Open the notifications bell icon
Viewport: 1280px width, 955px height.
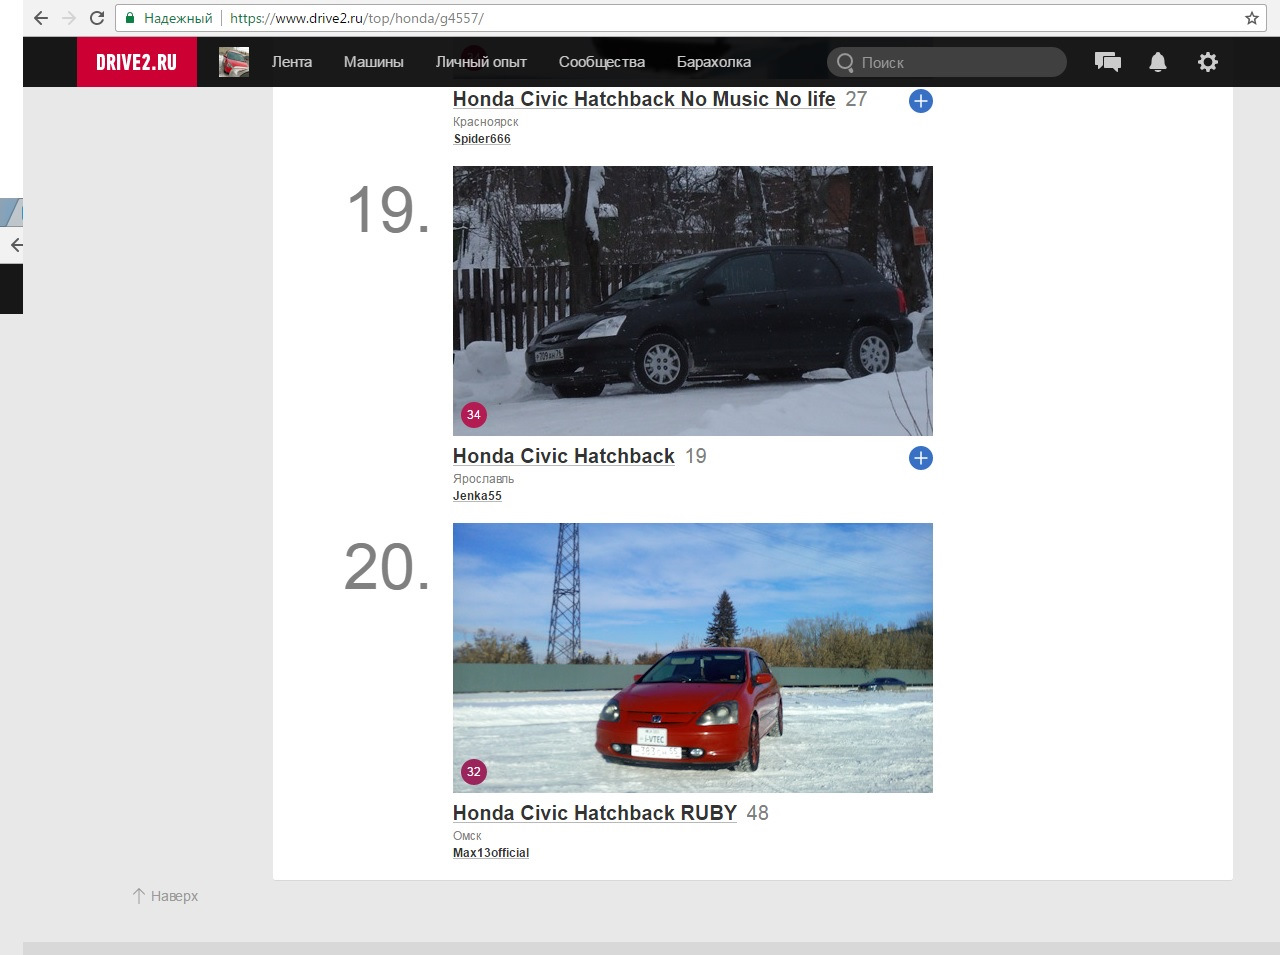[1158, 62]
